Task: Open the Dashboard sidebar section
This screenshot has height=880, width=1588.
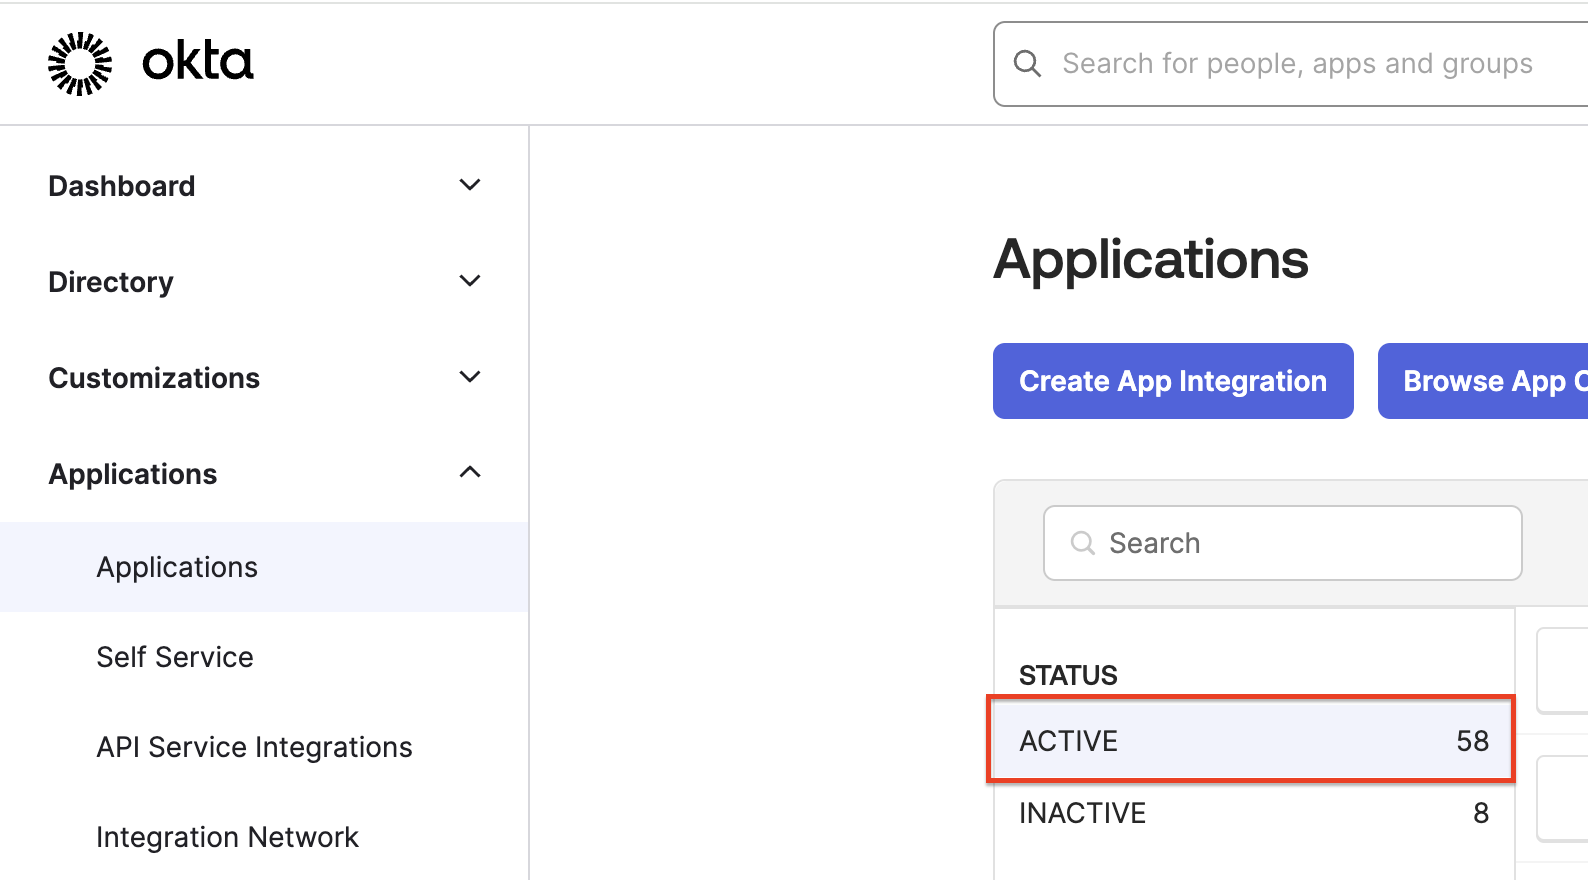Action: (x=264, y=186)
